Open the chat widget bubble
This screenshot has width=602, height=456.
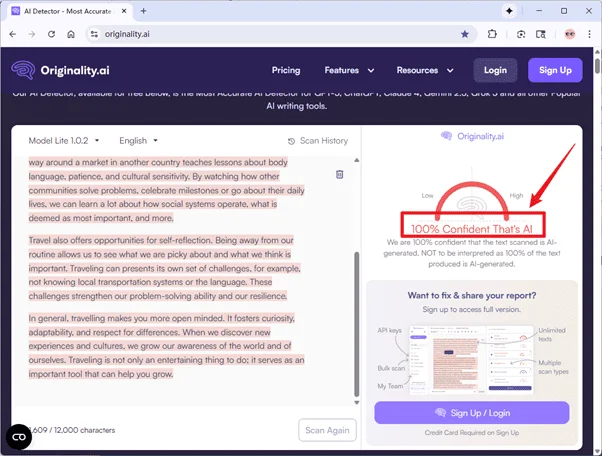coord(19,437)
